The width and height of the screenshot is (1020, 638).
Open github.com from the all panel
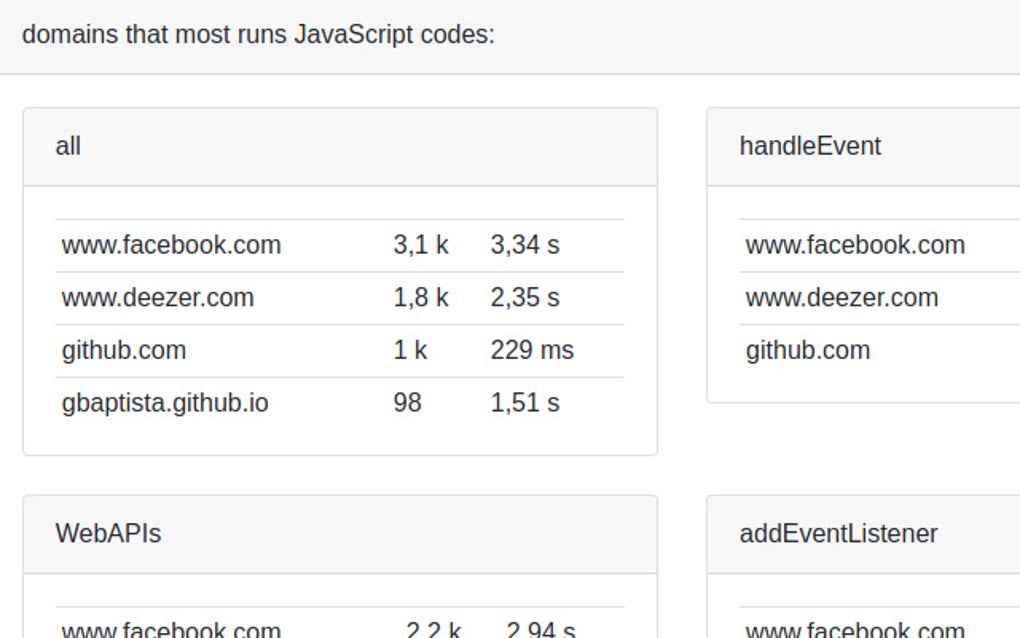tap(123, 350)
